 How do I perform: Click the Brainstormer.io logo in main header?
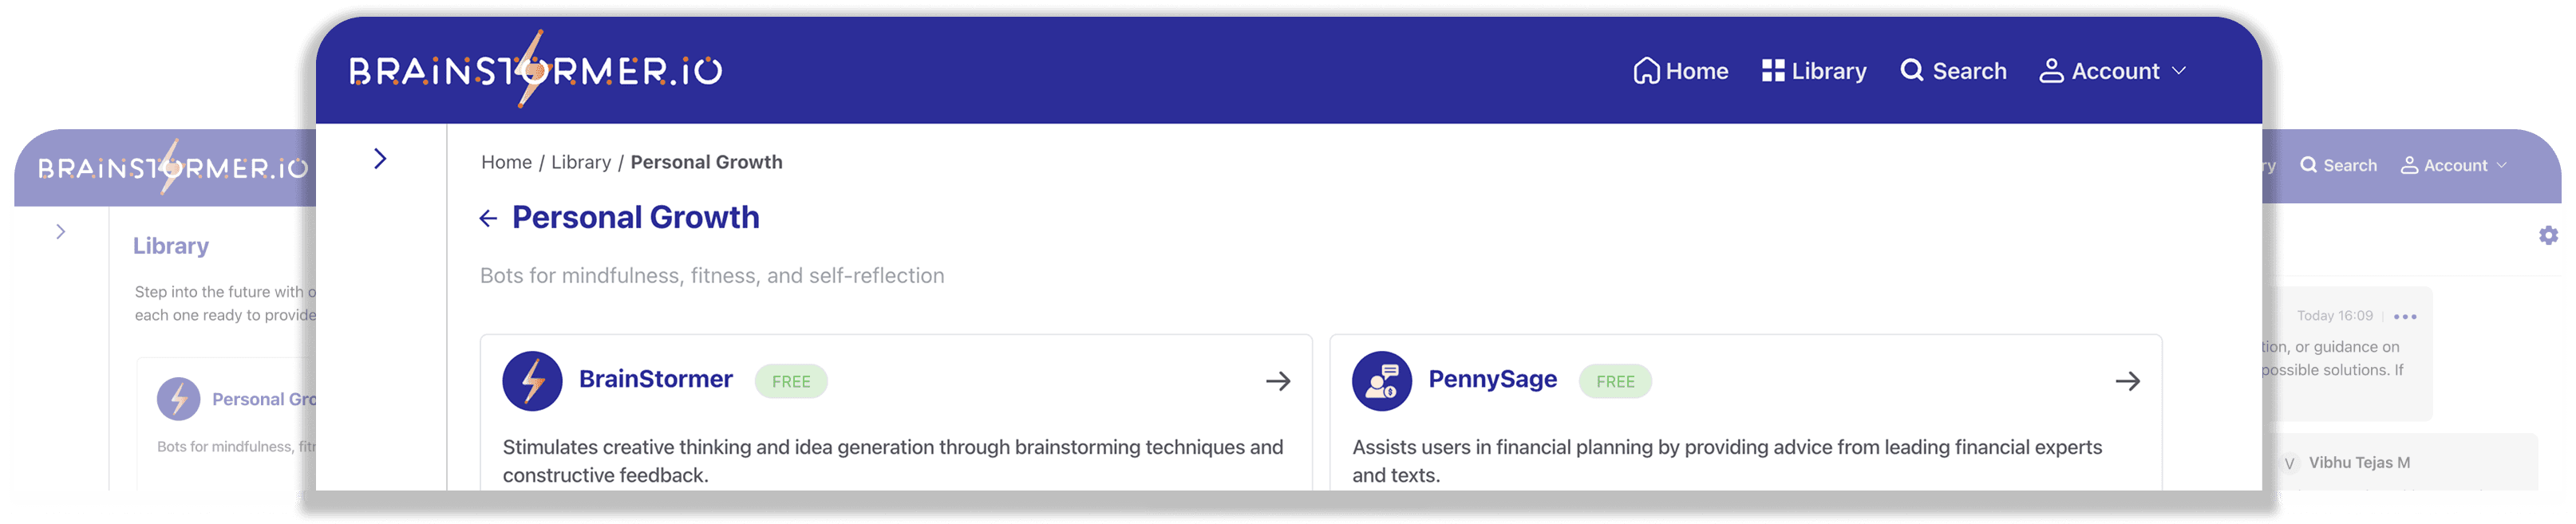coord(535,69)
